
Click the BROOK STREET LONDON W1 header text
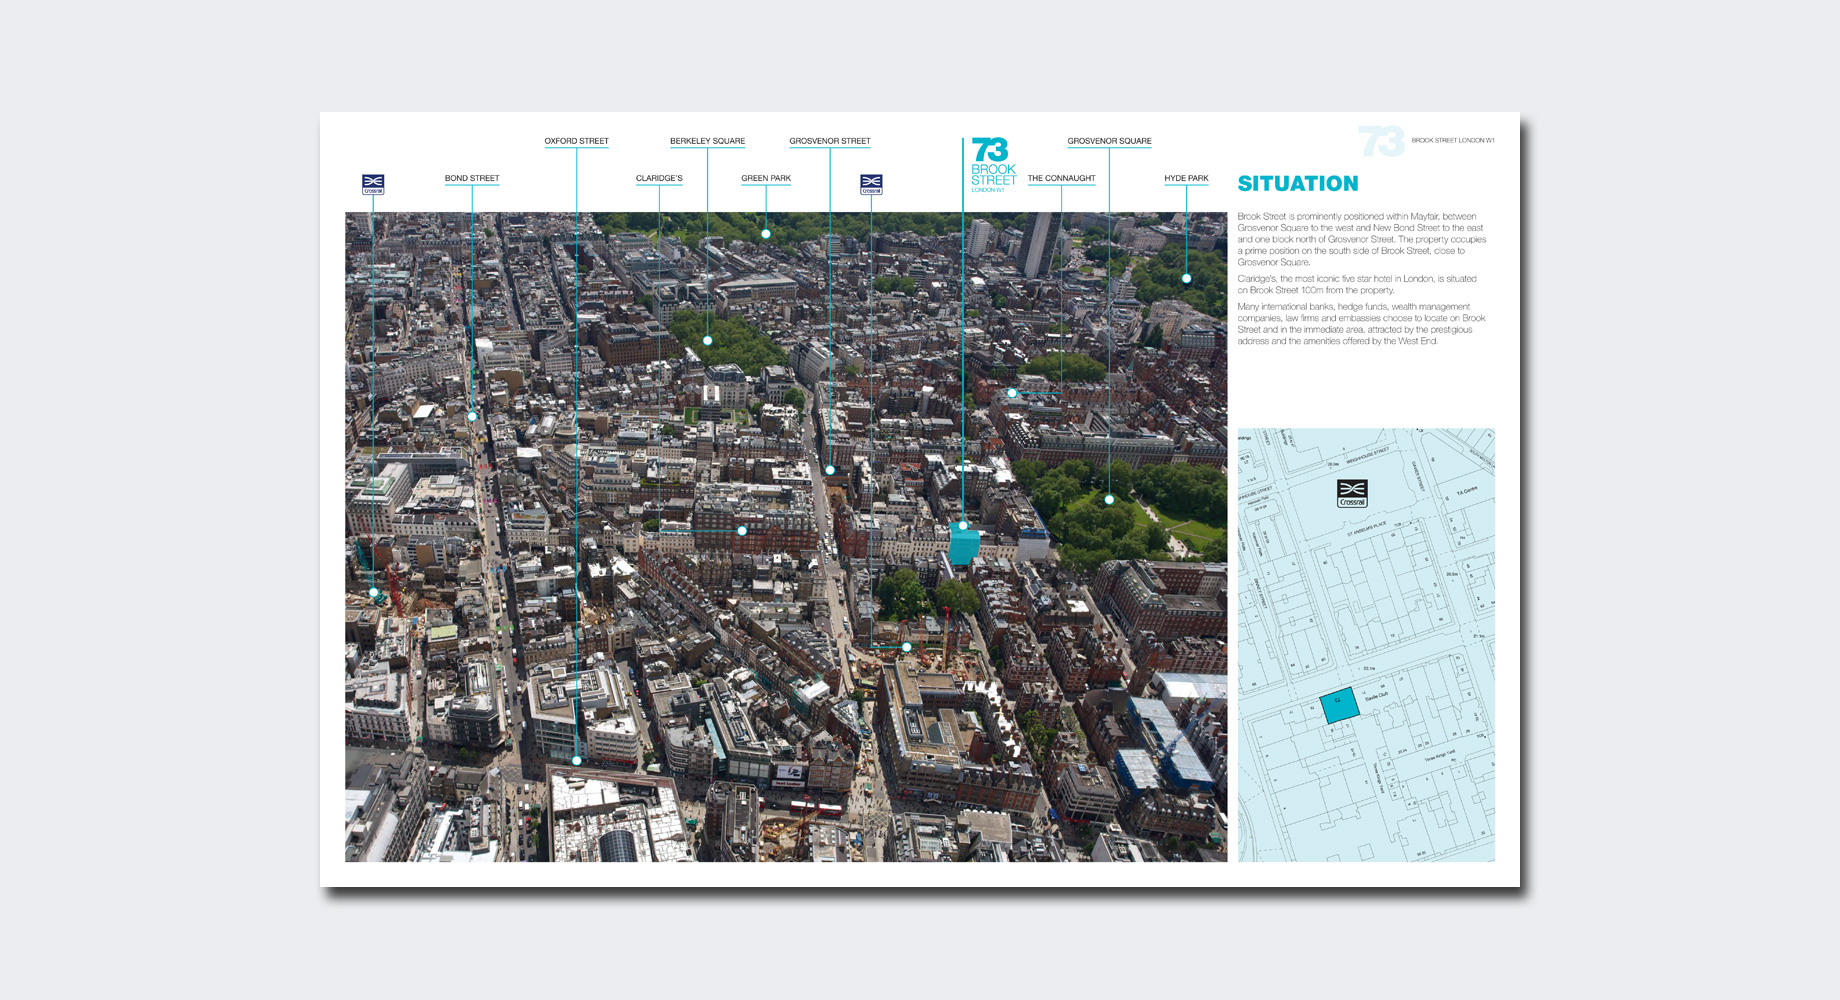coord(1453,140)
